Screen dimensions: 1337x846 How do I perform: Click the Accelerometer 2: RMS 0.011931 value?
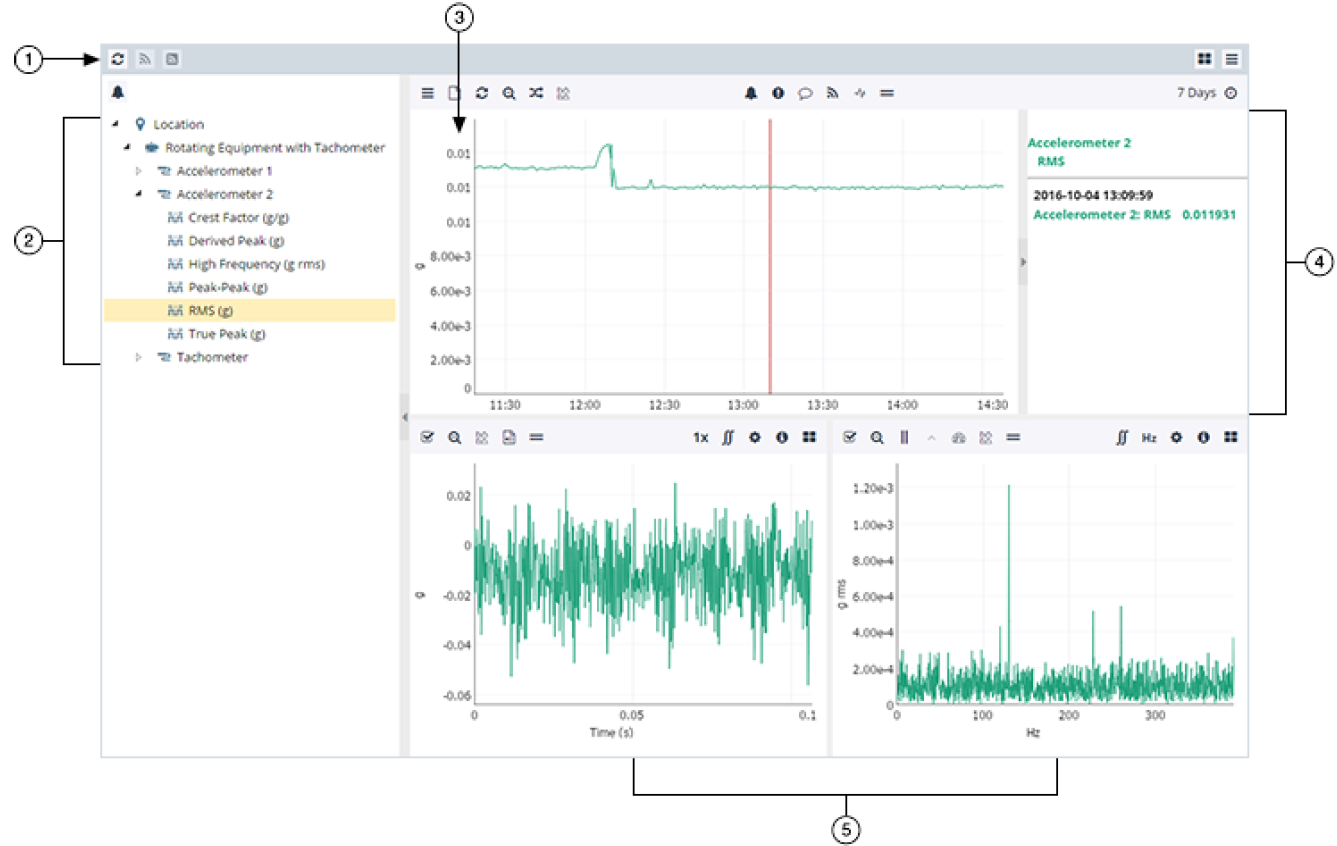click(1133, 214)
